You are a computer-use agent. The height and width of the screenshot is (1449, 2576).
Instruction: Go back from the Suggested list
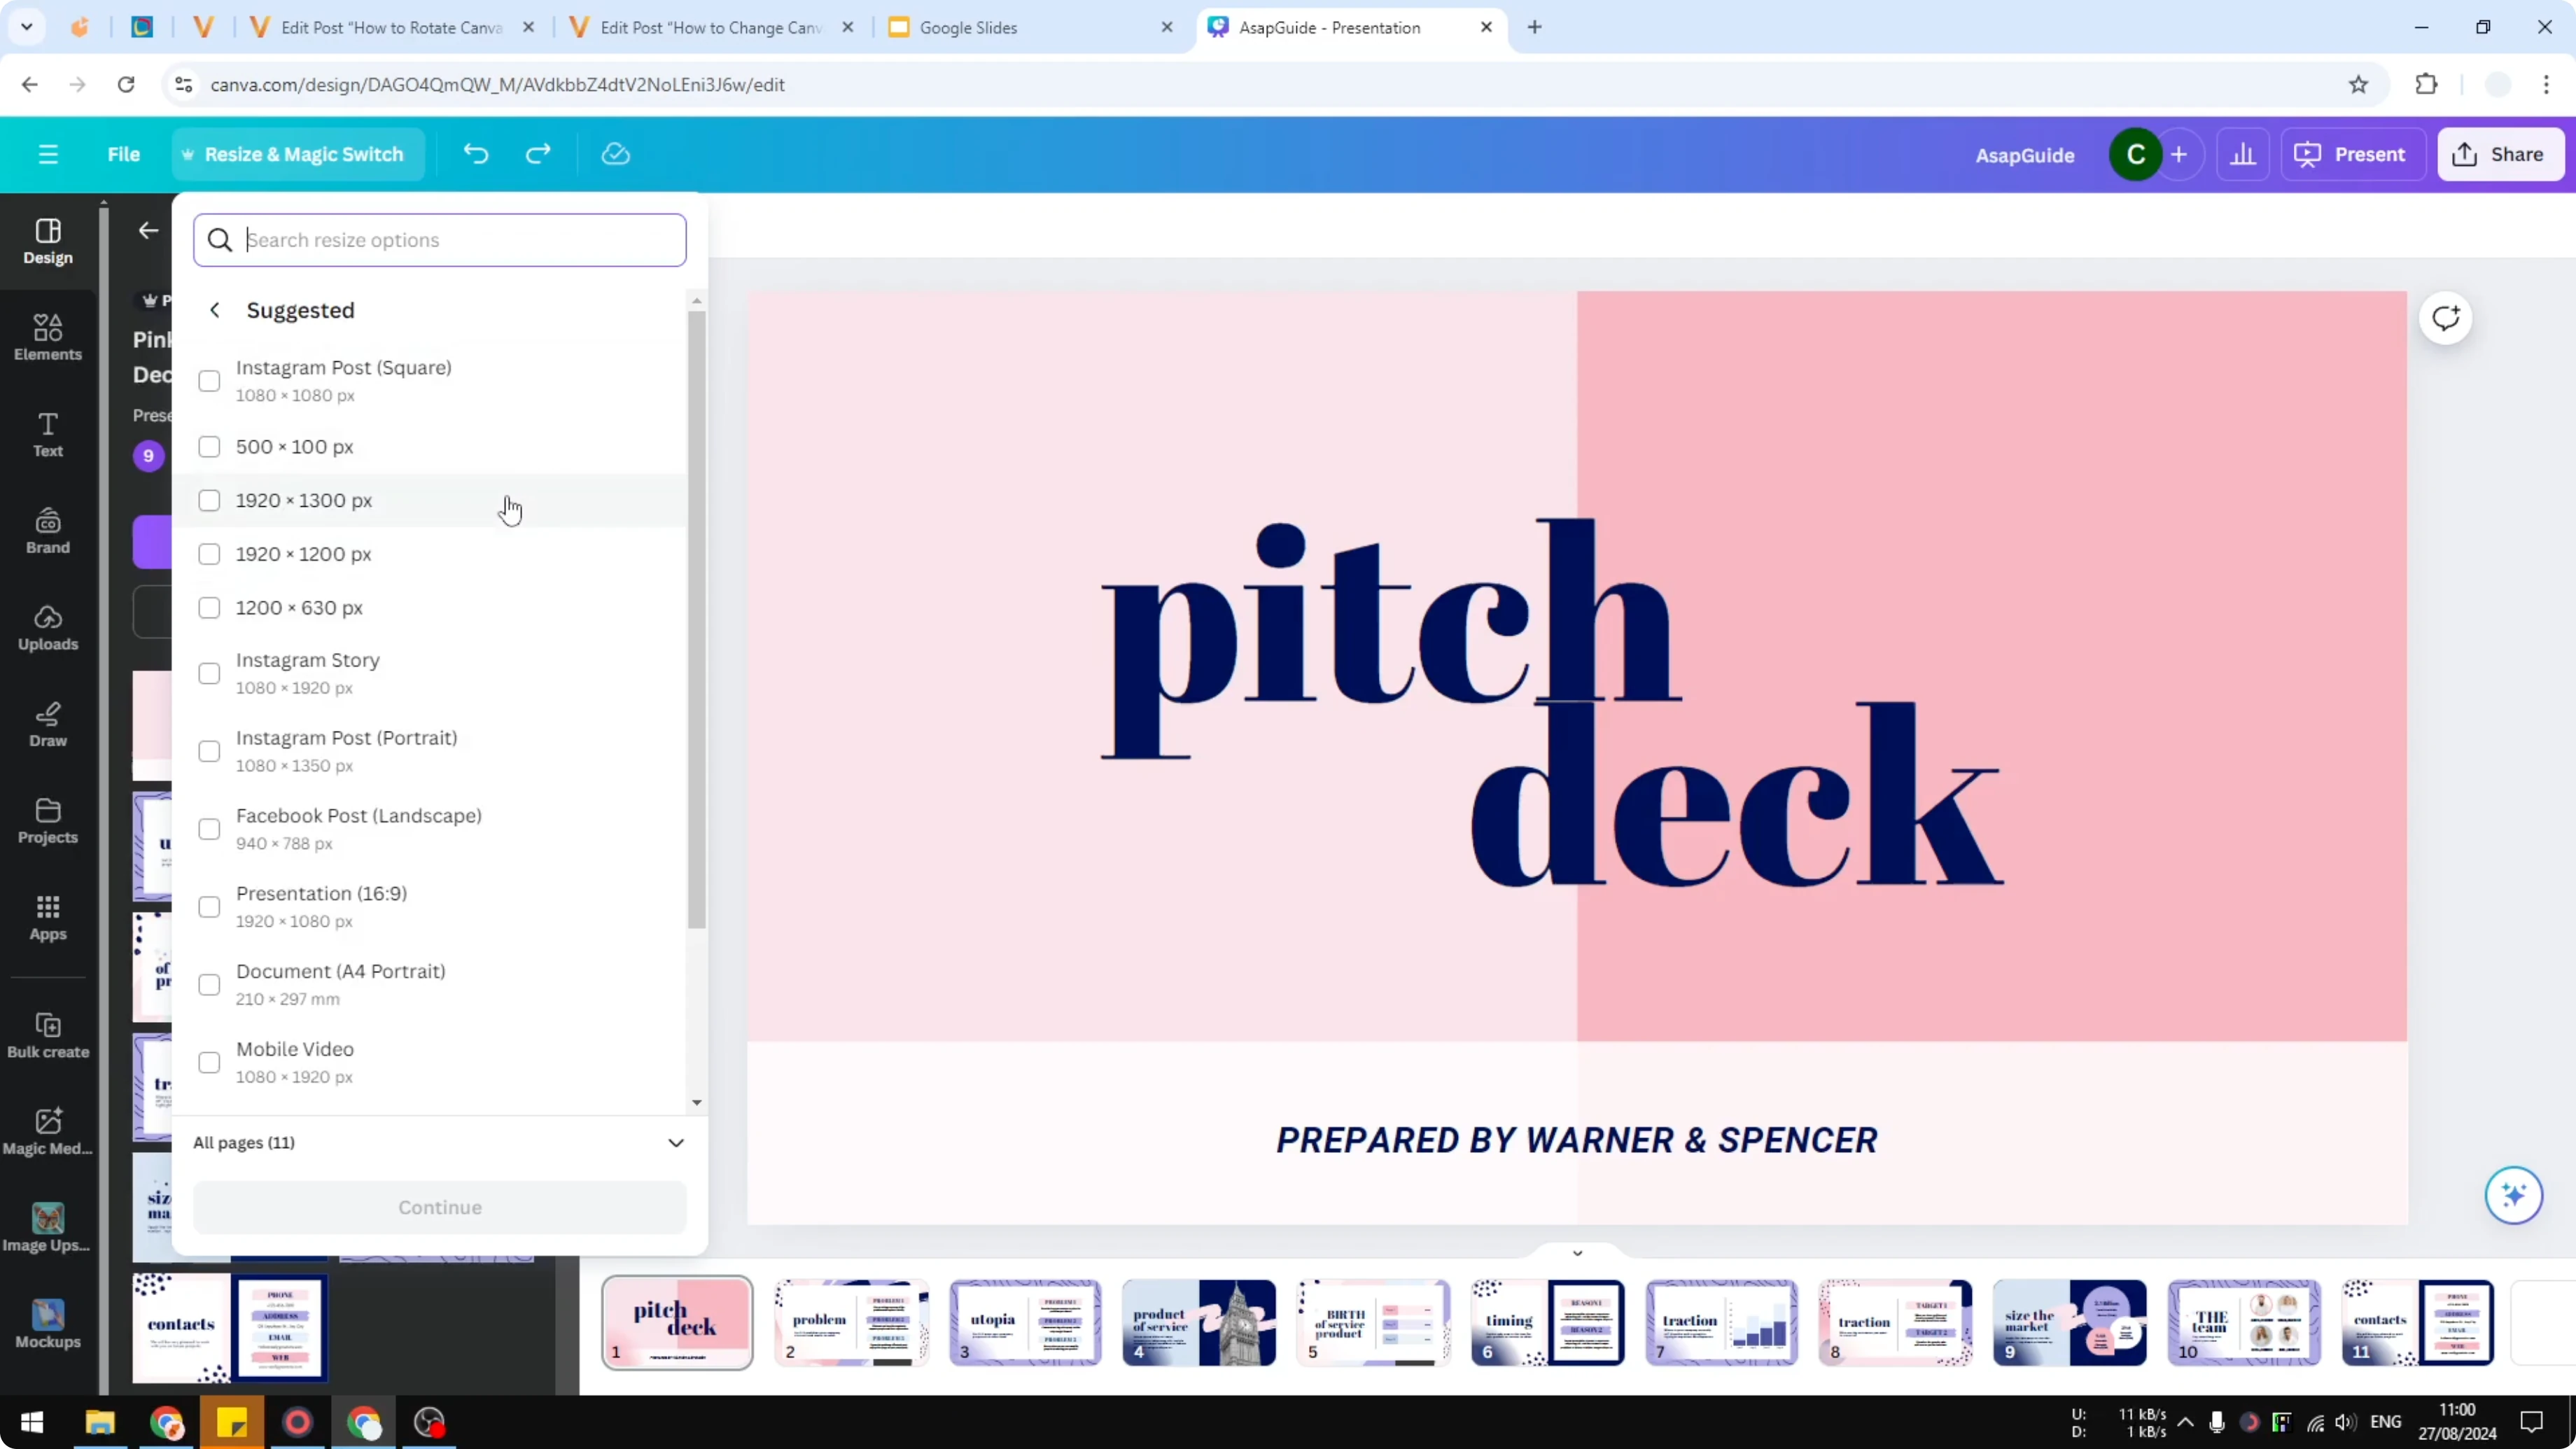215,310
